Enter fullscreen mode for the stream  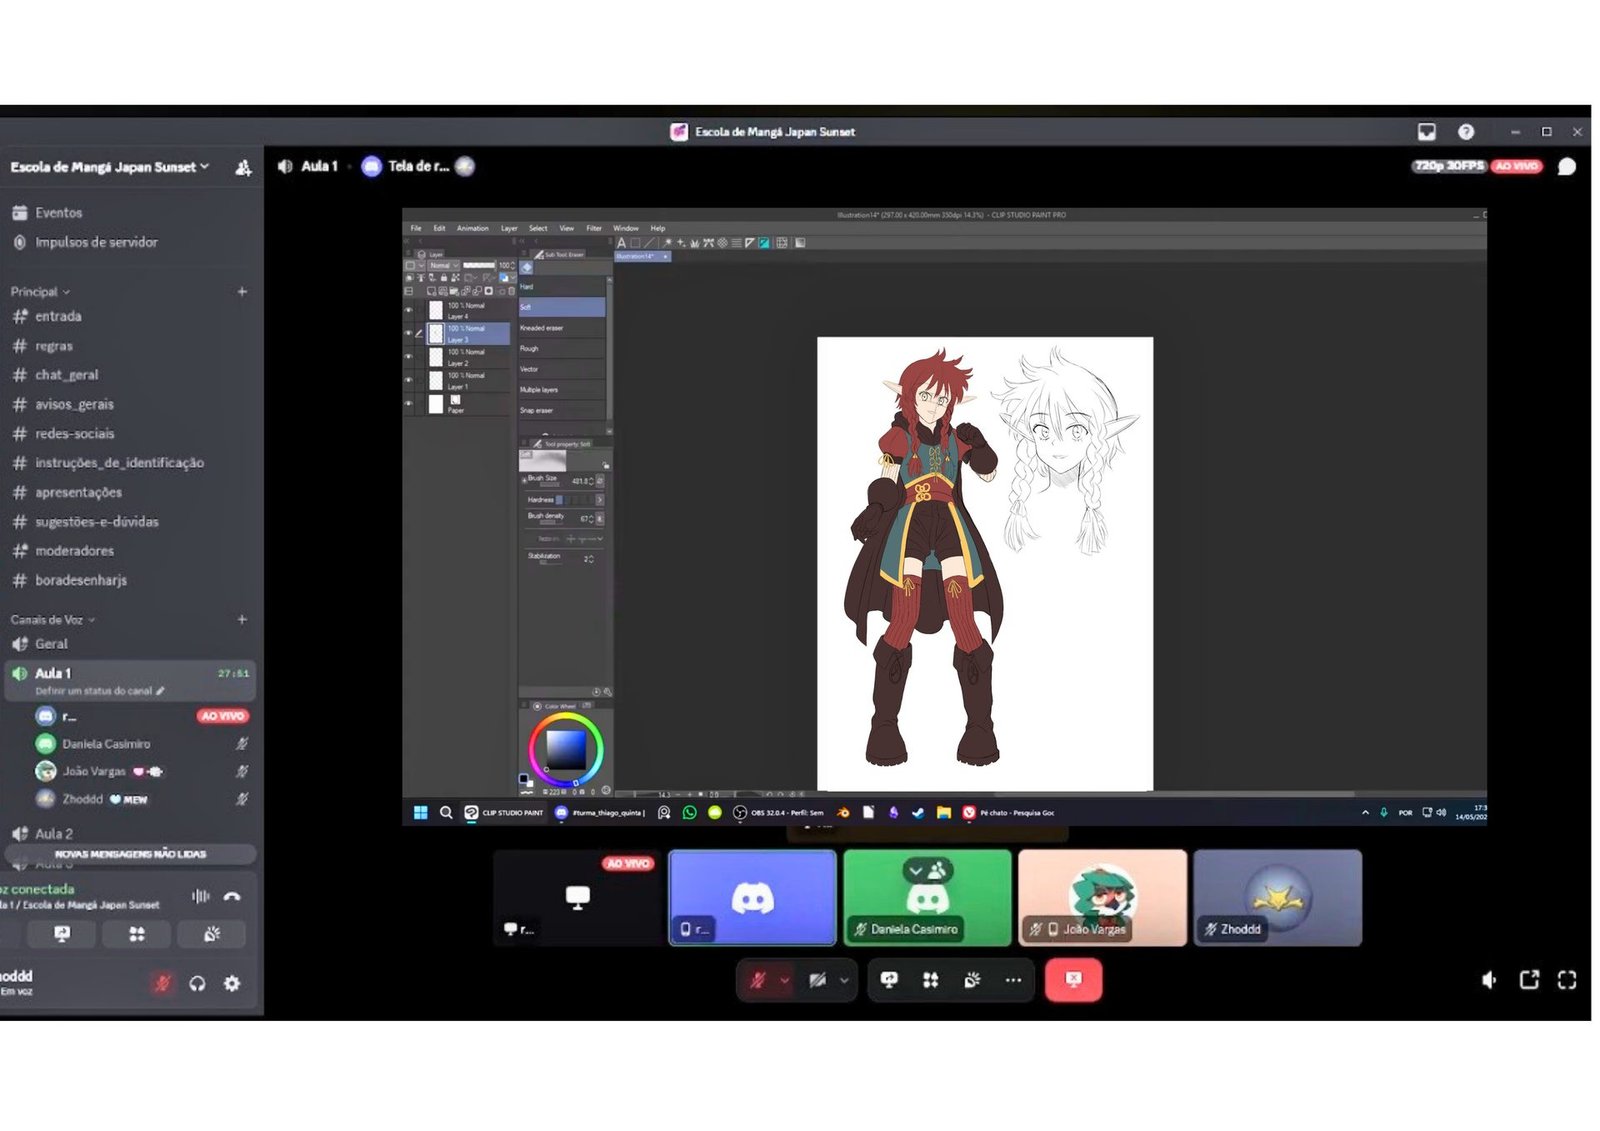[x=1567, y=980]
